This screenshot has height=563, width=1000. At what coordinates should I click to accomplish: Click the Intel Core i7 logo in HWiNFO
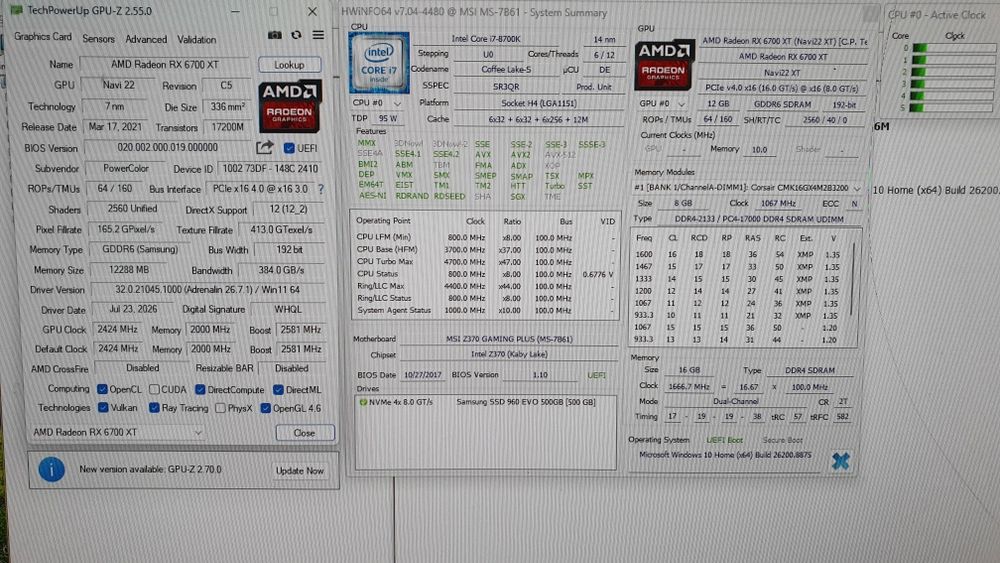pyautogui.click(x=379, y=62)
